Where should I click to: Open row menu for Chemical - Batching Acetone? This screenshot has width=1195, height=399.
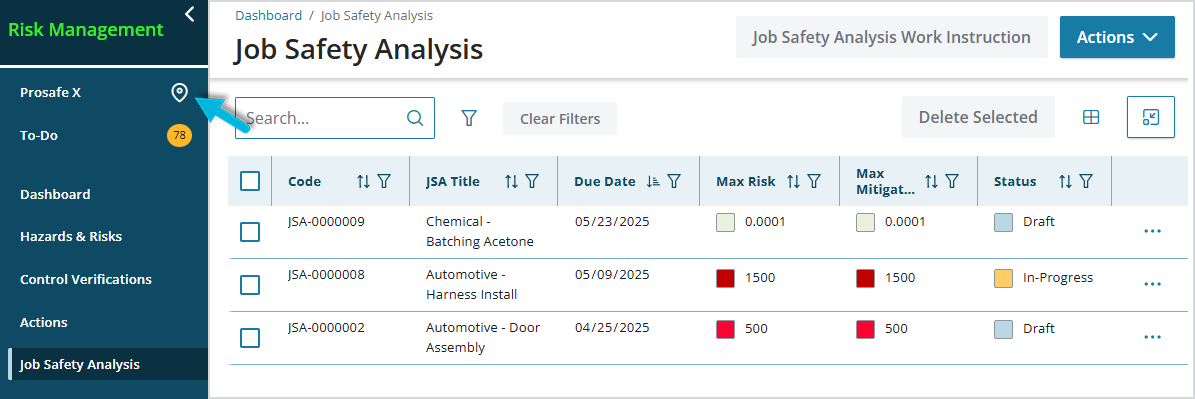tap(1152, 231)
